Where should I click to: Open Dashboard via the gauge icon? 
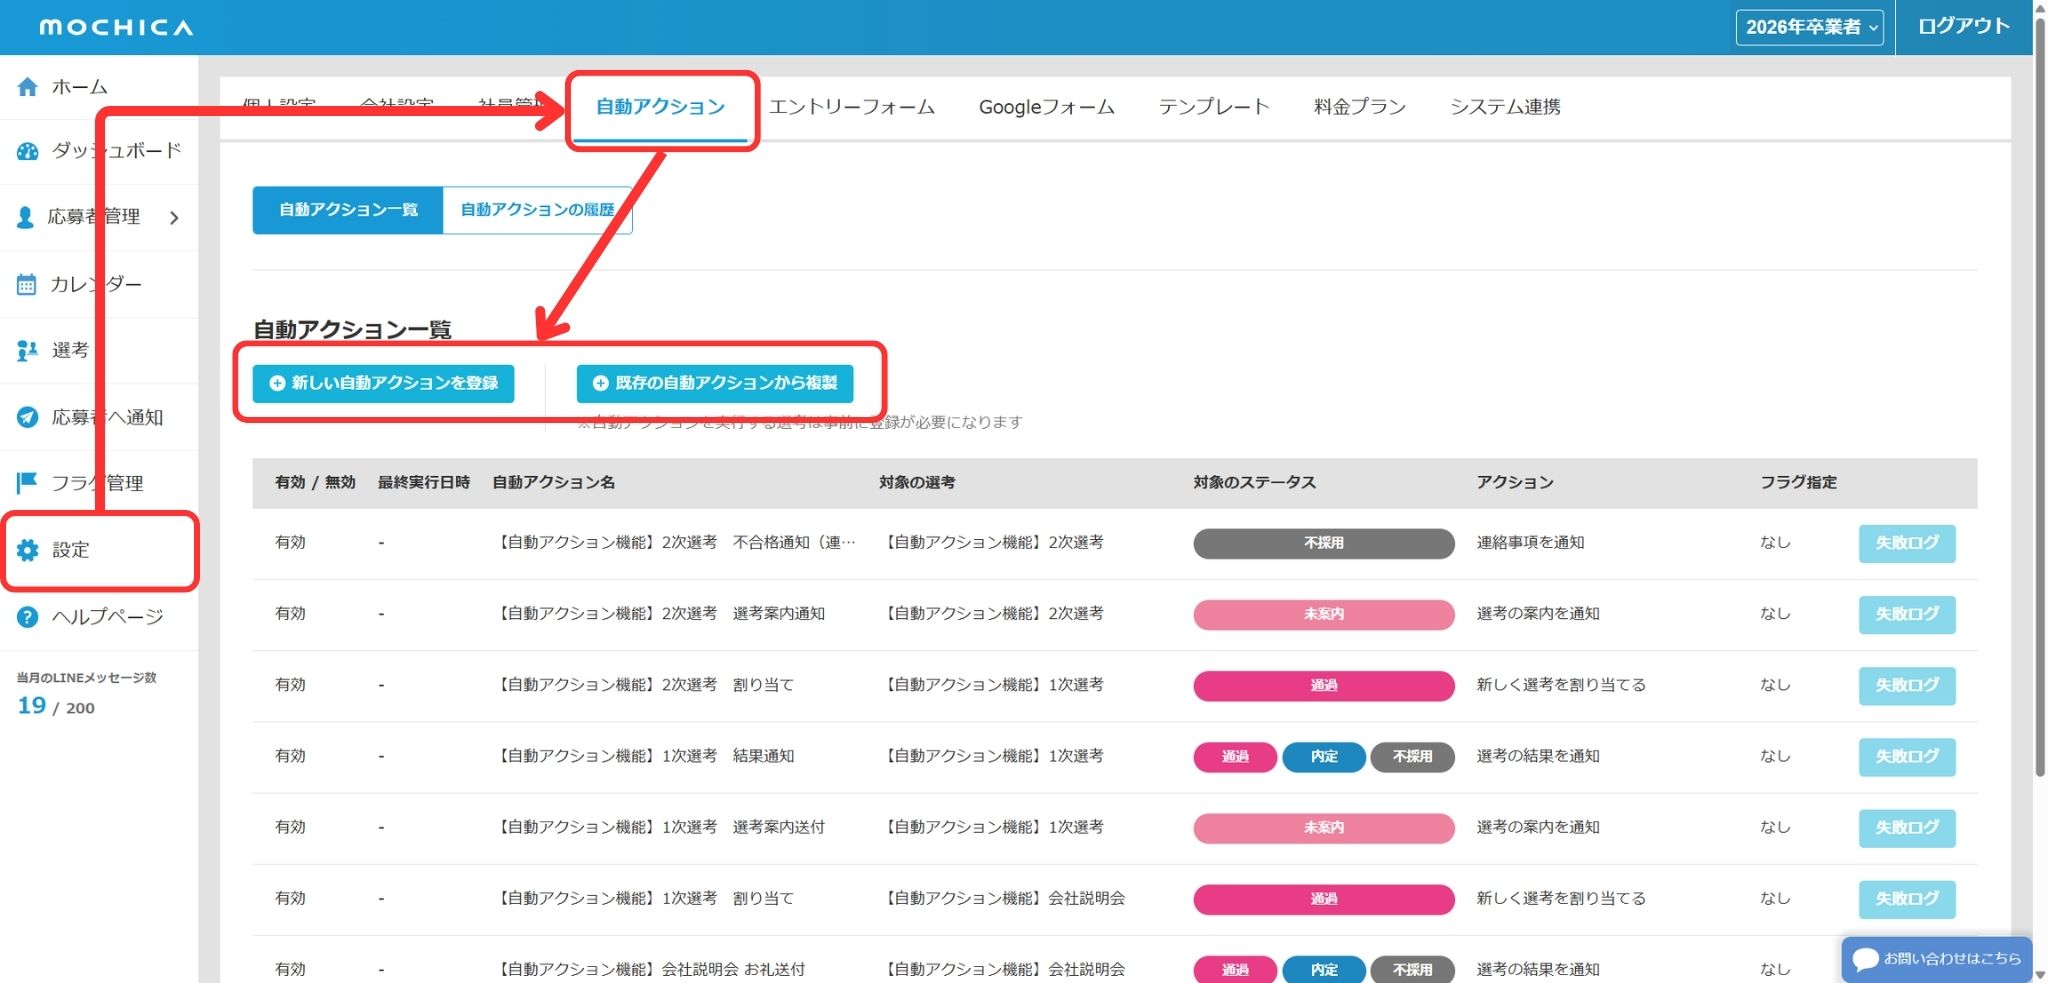click(28, 151)
